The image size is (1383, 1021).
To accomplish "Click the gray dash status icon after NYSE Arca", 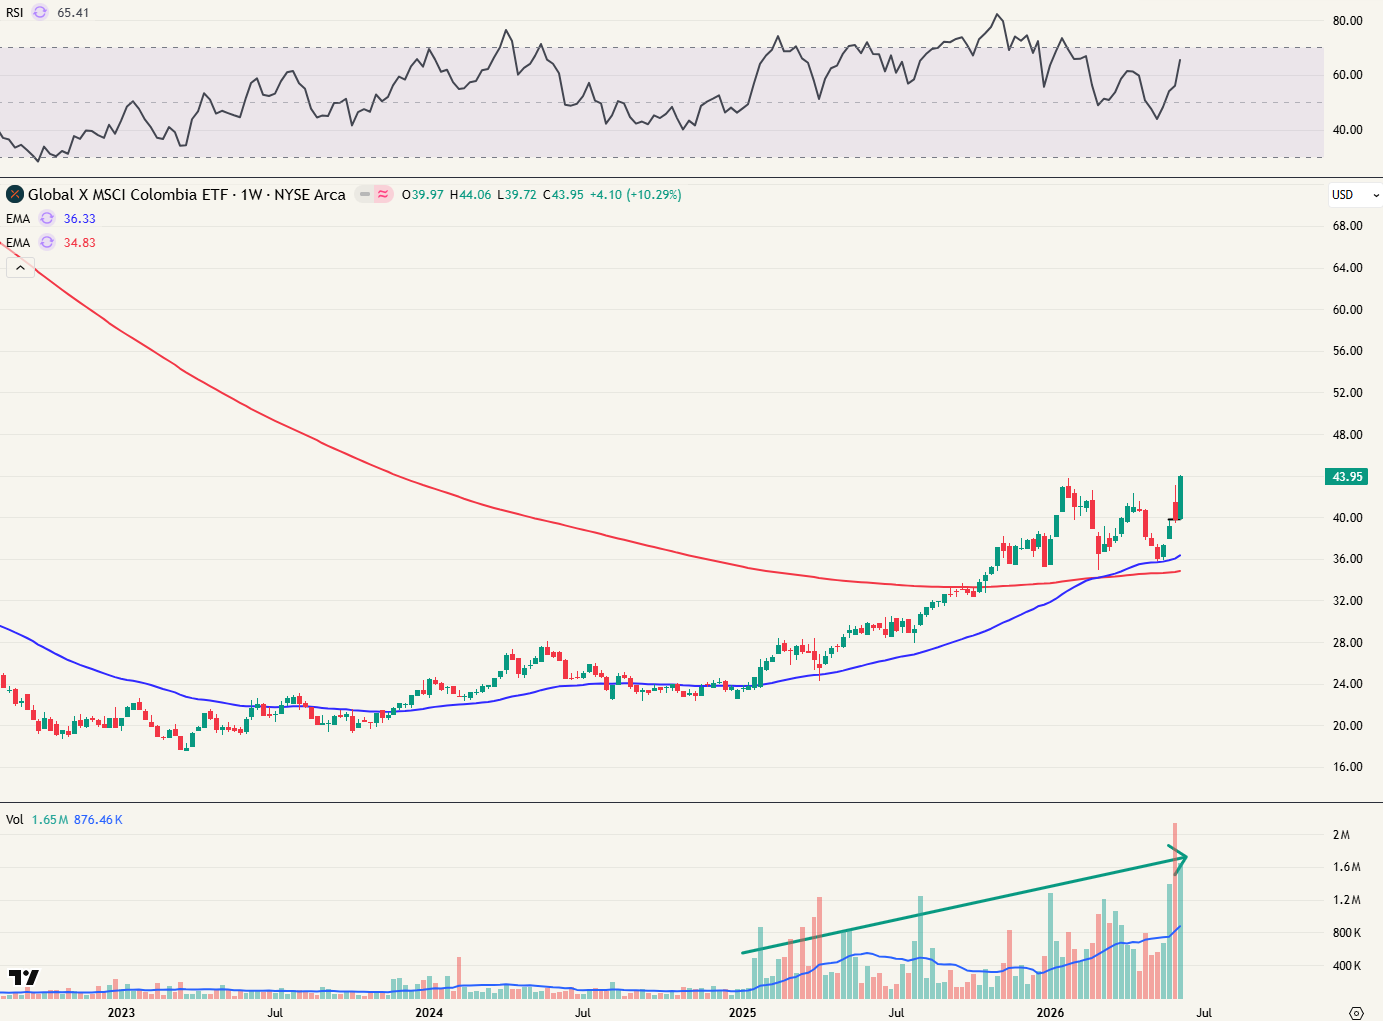I will tap(365, 195).
